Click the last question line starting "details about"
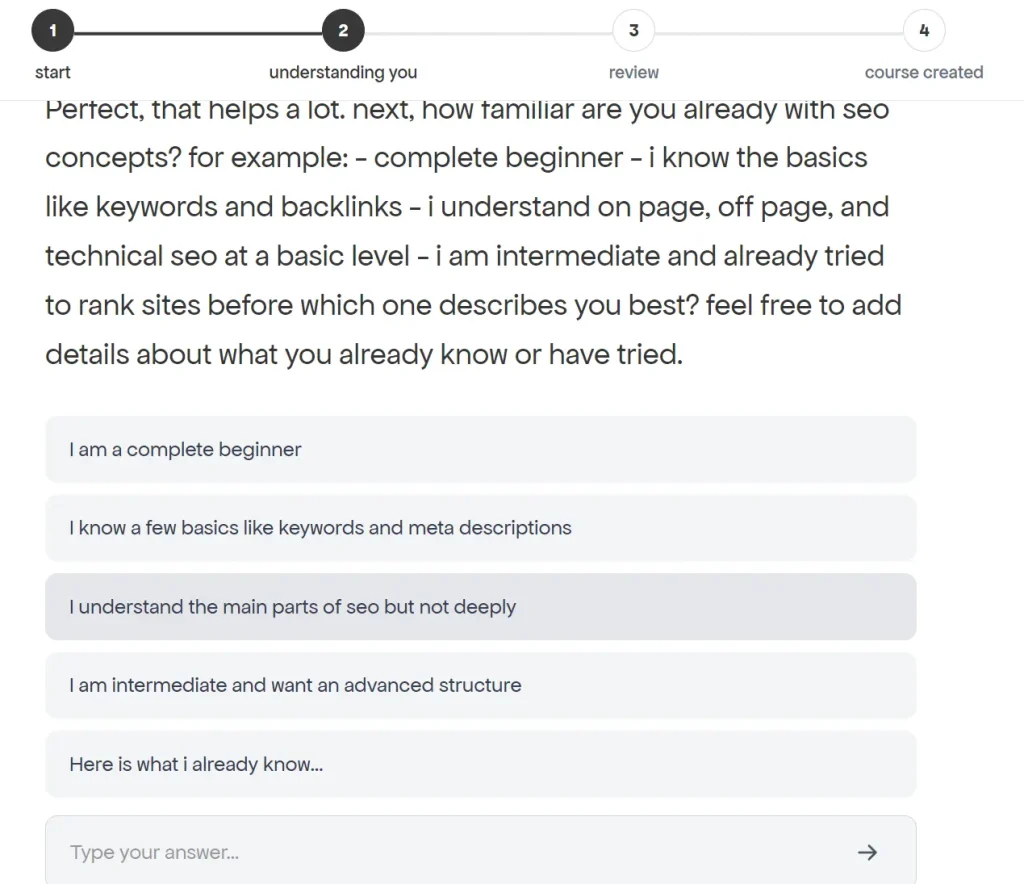This screenshot has height=884, width=1024. click(x=364, y=354)
